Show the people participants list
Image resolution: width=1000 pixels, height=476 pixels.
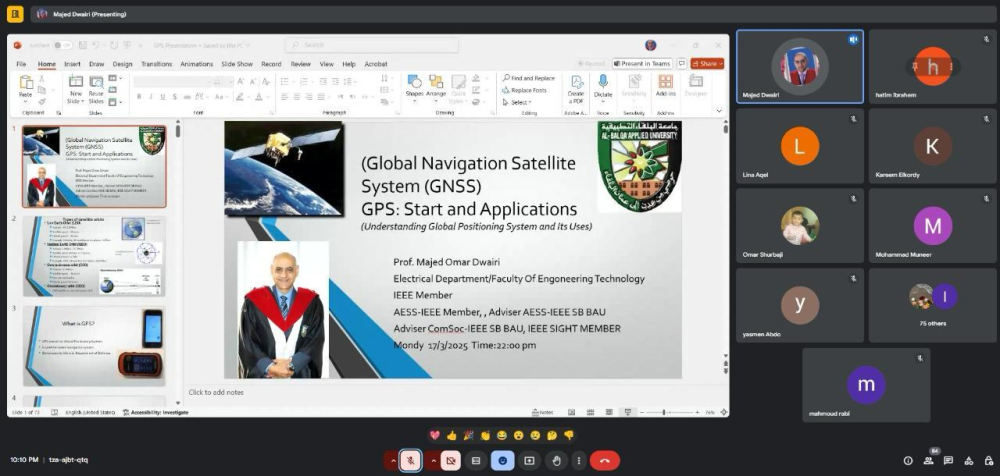click(928, 461)
